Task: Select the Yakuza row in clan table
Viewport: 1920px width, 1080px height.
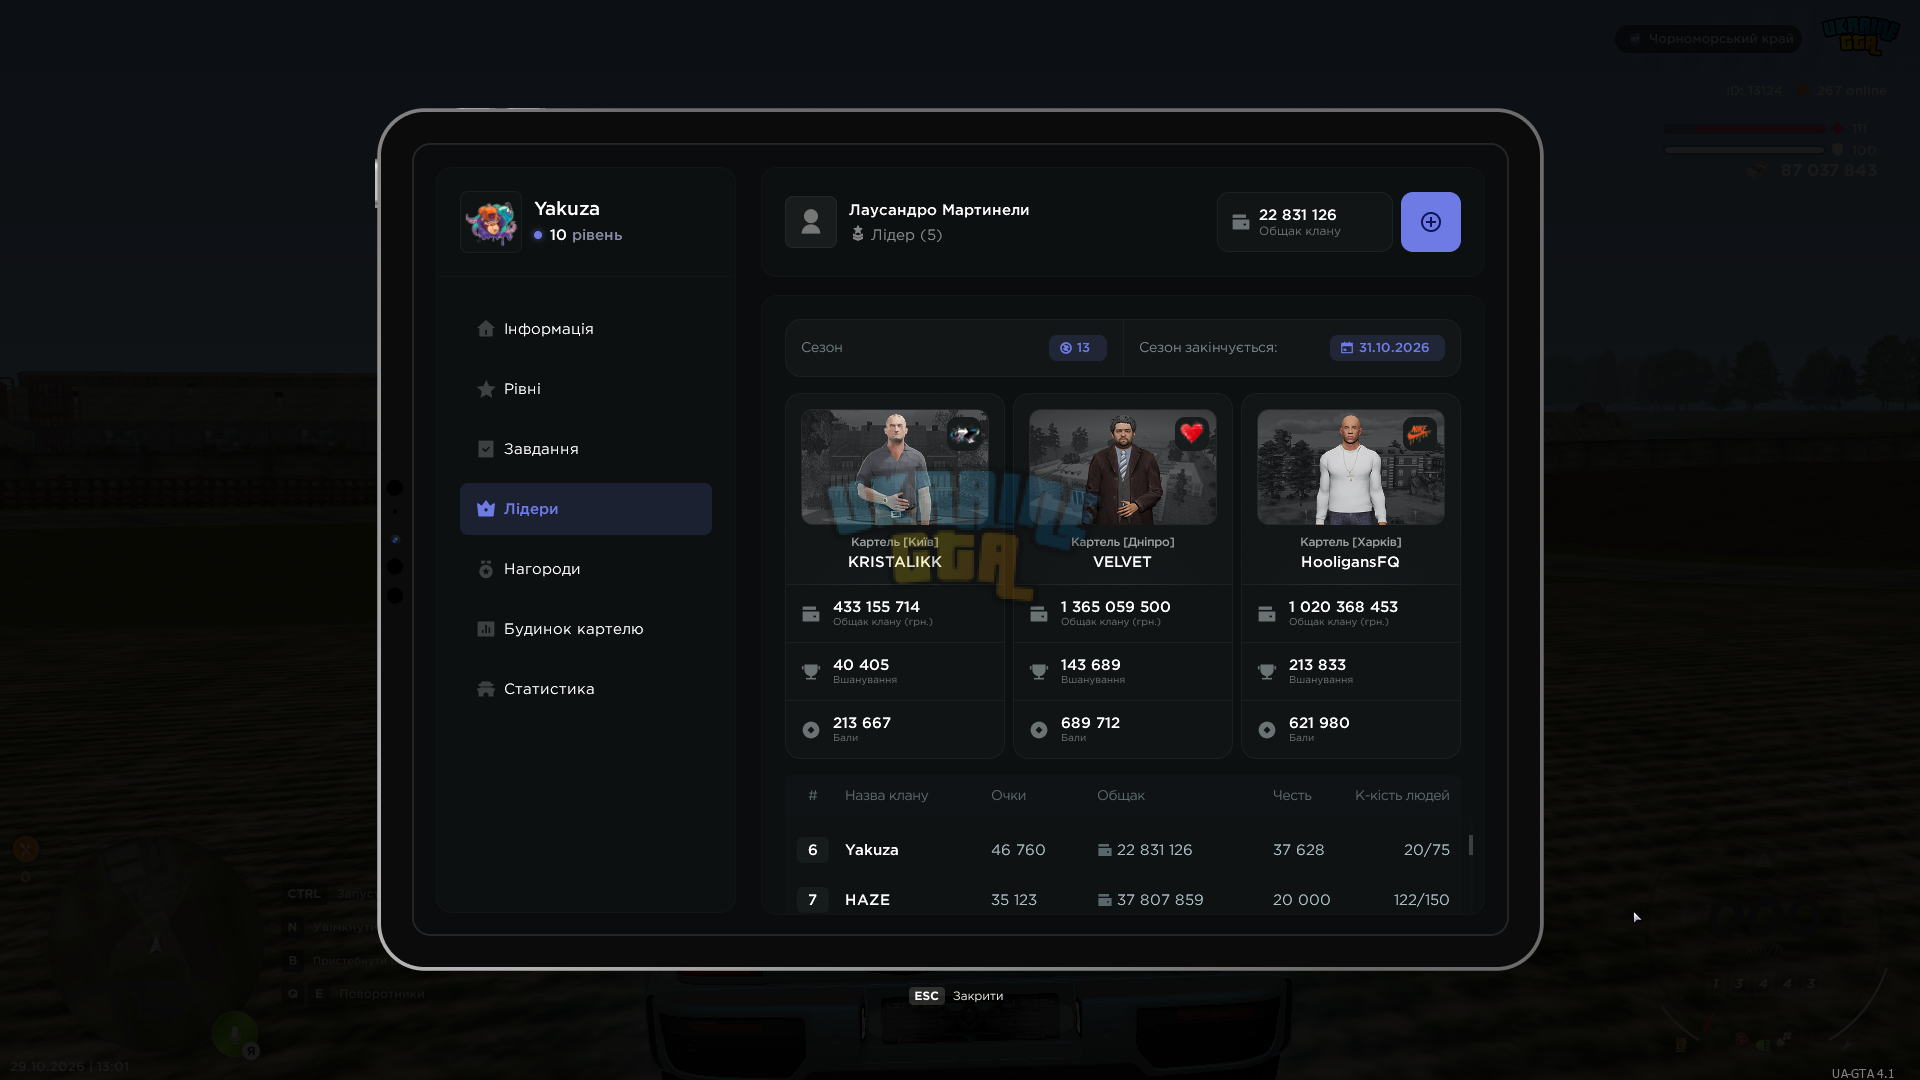Action: pyautogui.click(x=1123, y=850)
